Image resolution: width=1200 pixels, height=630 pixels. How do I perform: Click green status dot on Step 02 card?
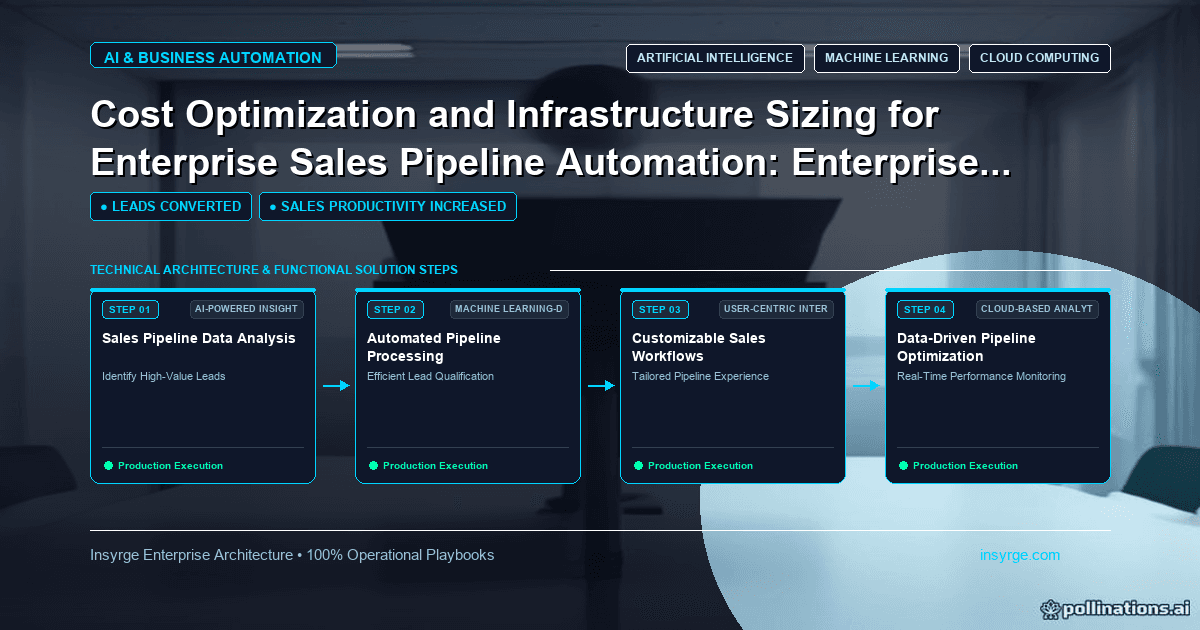(373, 465)
